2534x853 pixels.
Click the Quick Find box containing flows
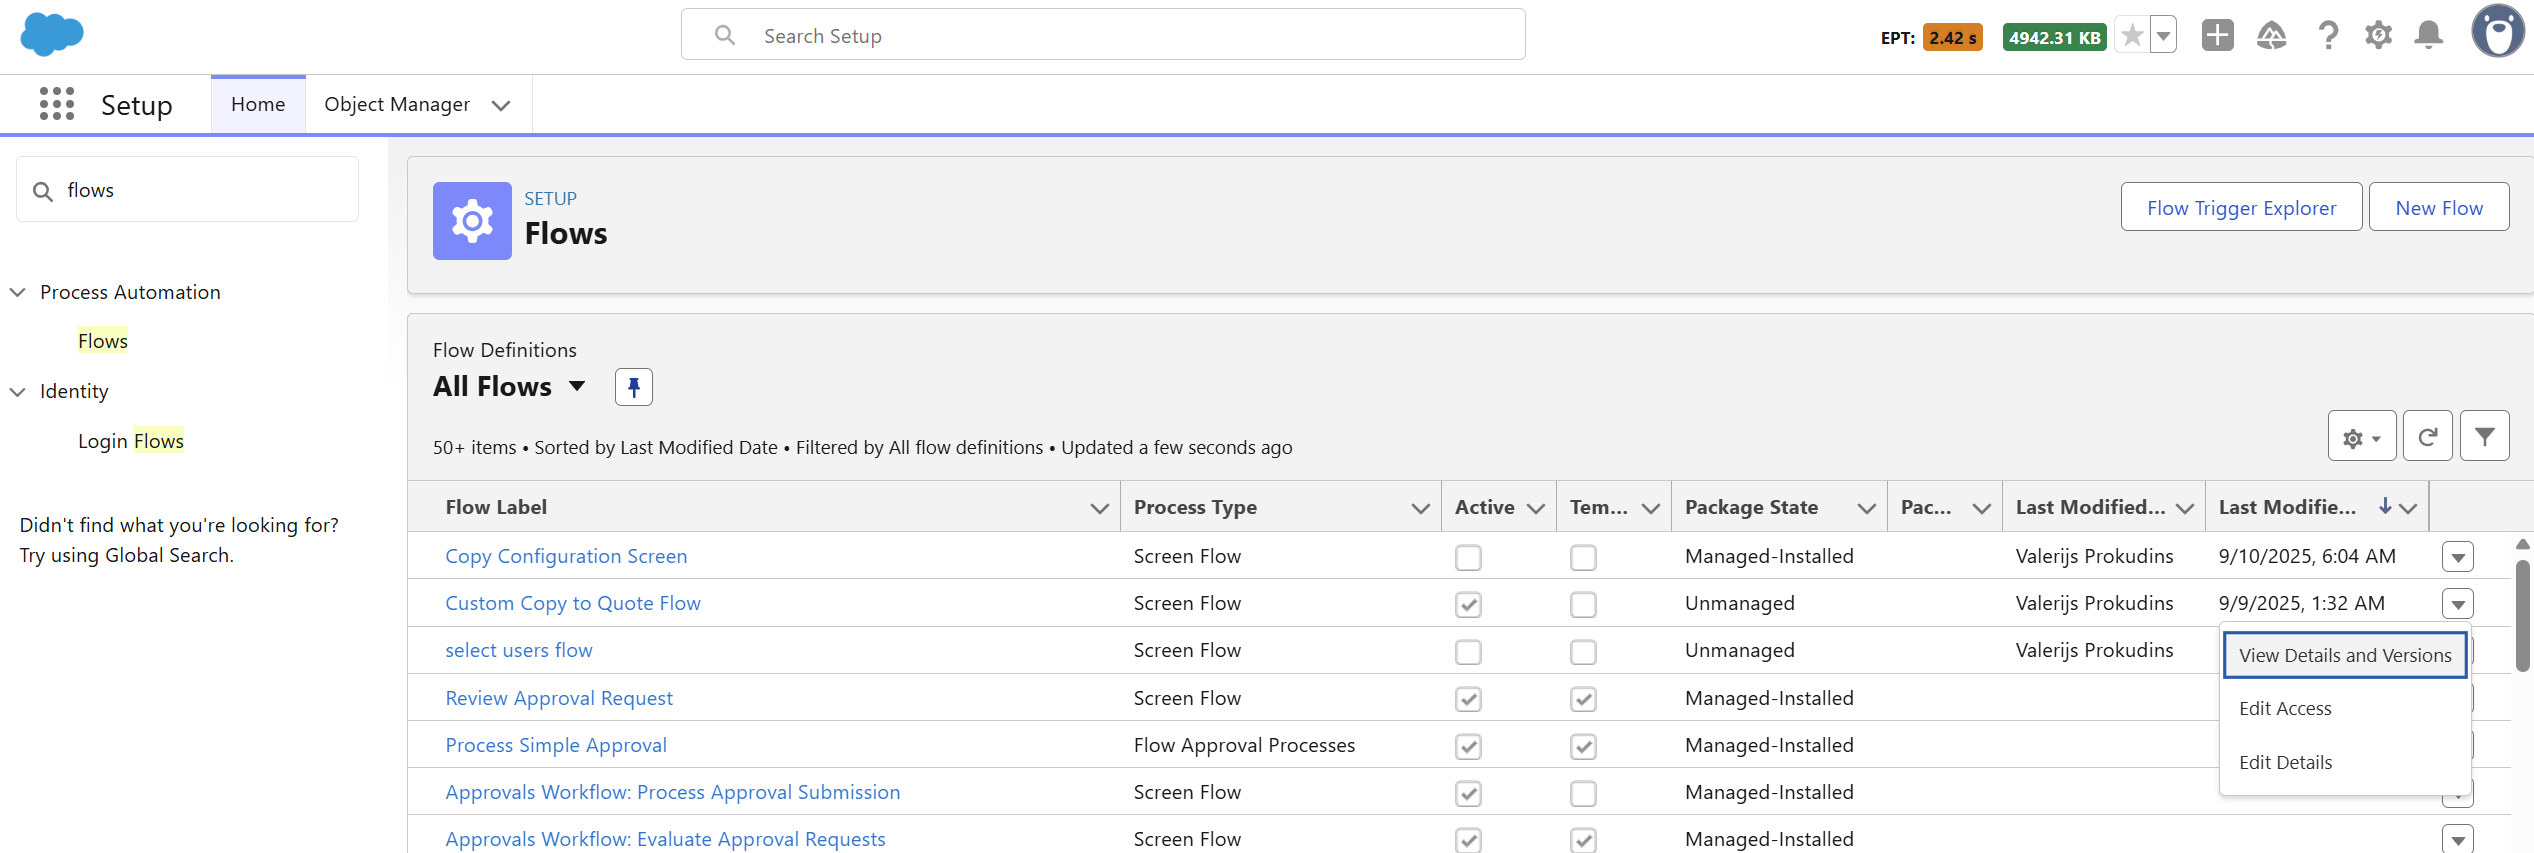tap(187, 189)
